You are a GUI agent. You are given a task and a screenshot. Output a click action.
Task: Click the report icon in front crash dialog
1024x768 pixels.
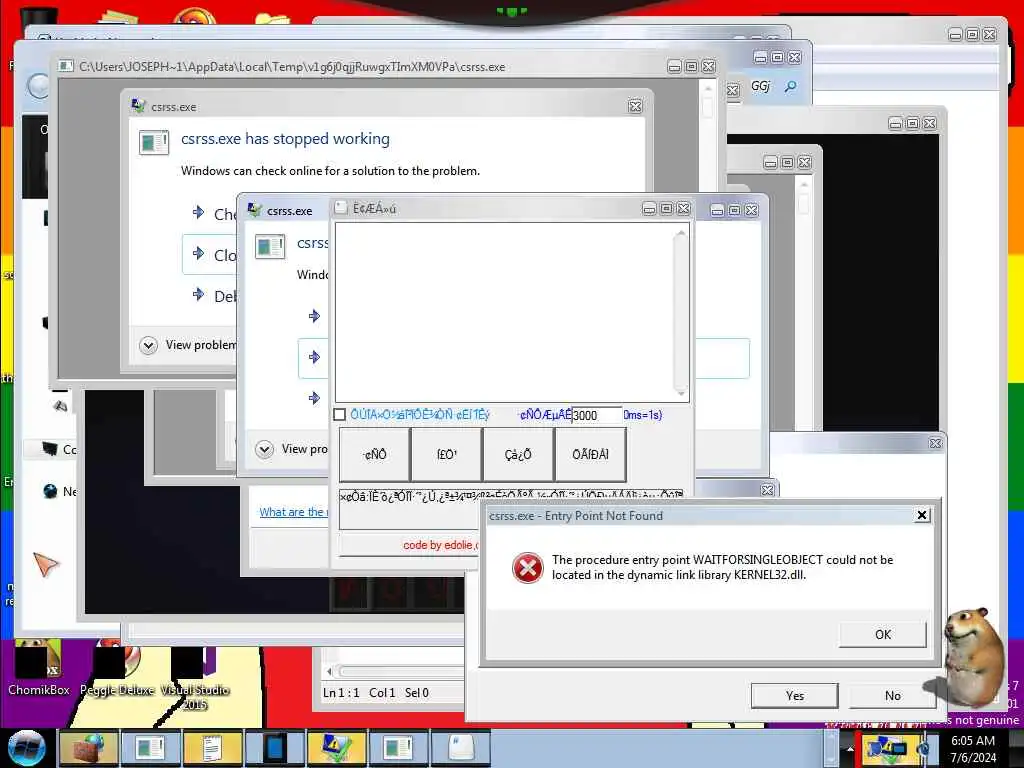(270, 248)
